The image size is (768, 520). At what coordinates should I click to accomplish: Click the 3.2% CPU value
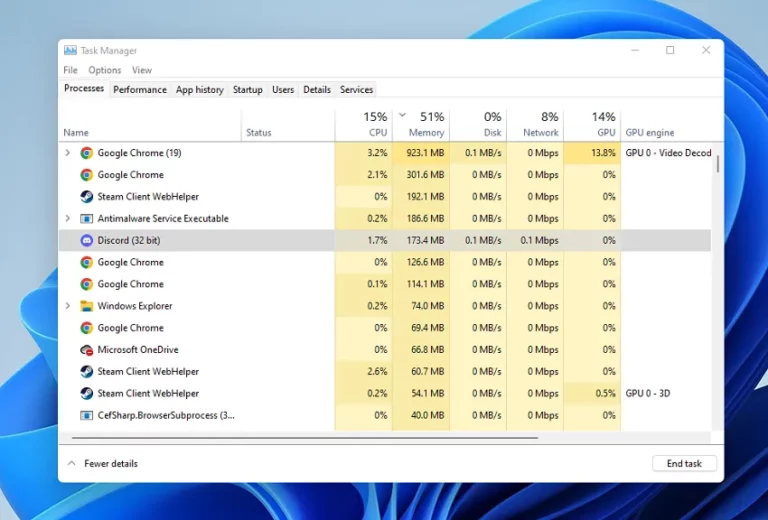377,153
